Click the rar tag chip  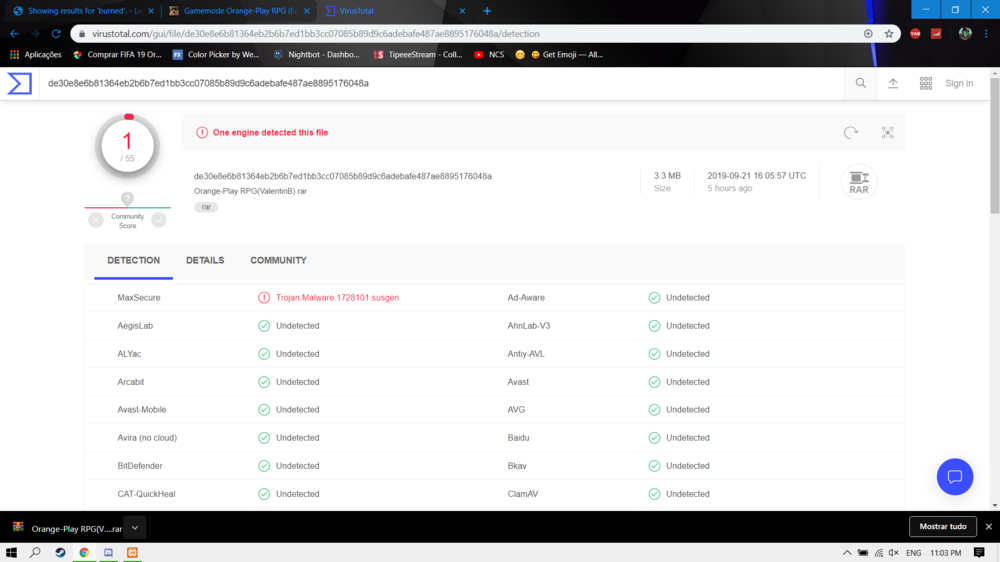[206, 207]
